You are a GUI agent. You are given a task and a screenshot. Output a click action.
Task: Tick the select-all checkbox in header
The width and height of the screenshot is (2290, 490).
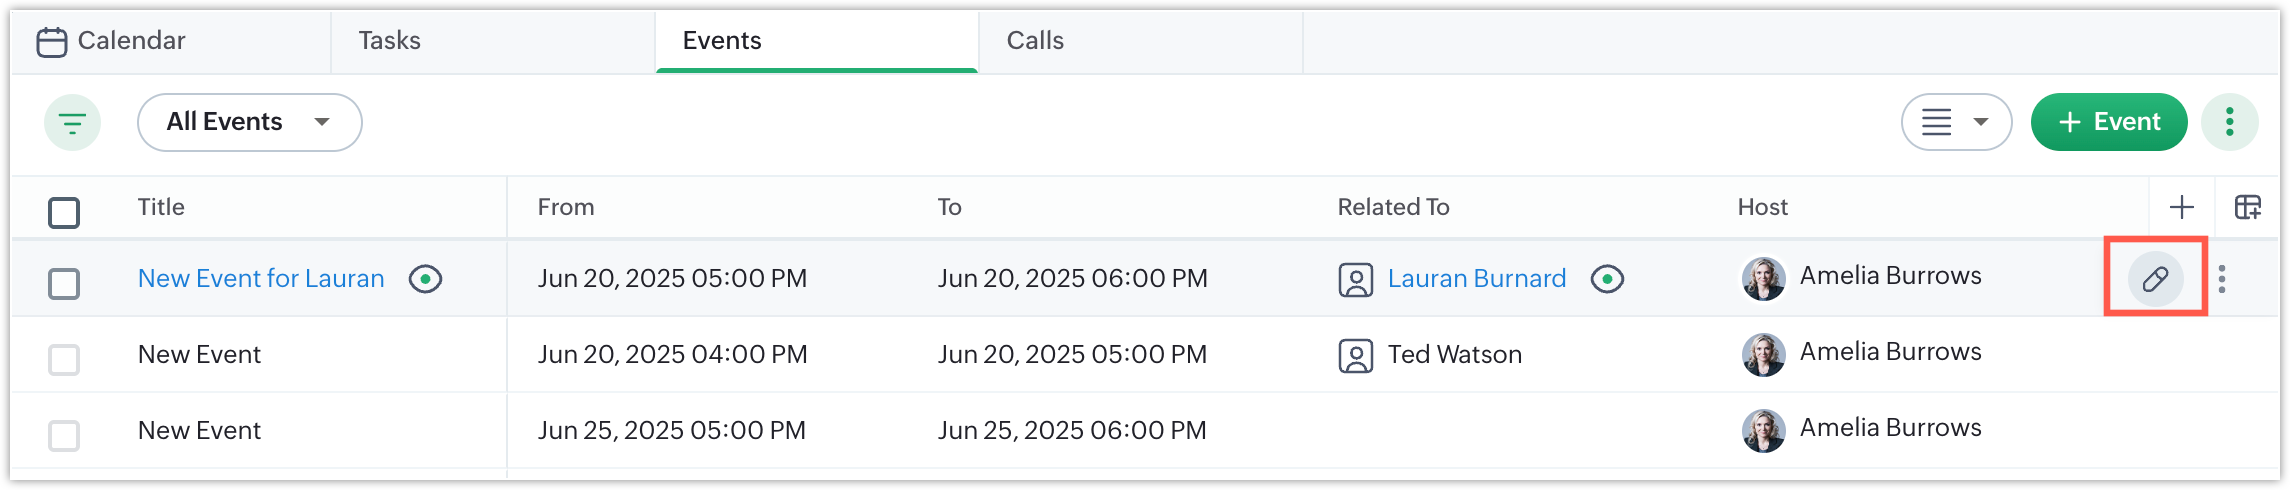point(64,212)
